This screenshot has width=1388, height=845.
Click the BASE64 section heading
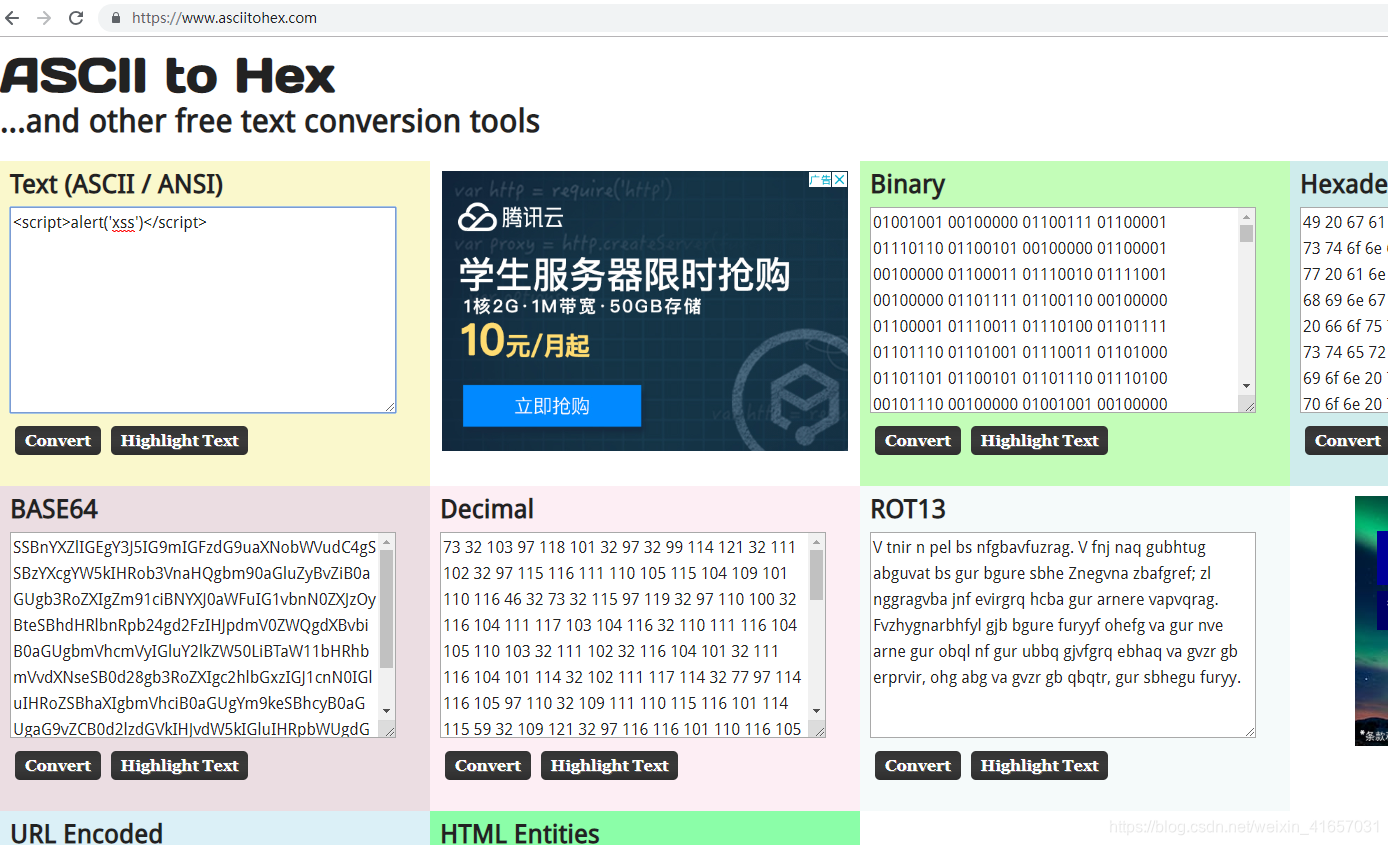[54, 510]
